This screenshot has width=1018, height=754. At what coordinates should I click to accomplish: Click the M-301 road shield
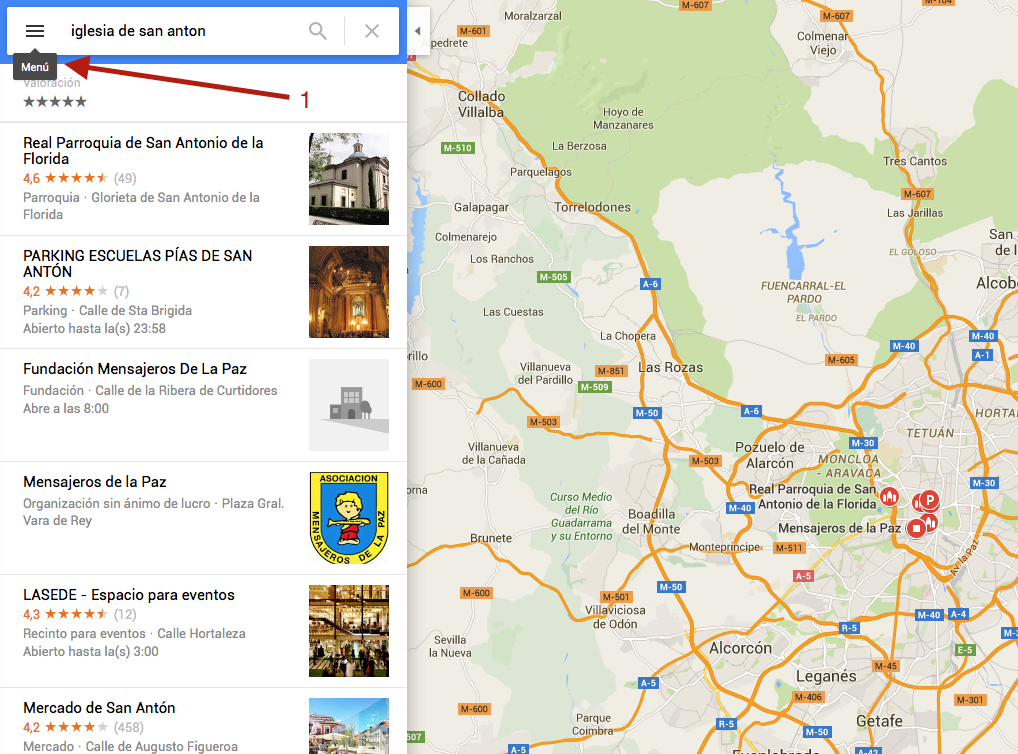tap(970, 699)
